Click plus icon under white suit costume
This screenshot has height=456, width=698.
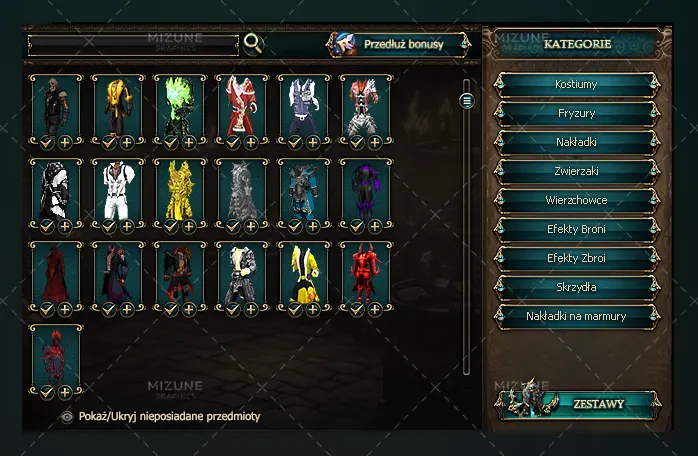point(127,226)
